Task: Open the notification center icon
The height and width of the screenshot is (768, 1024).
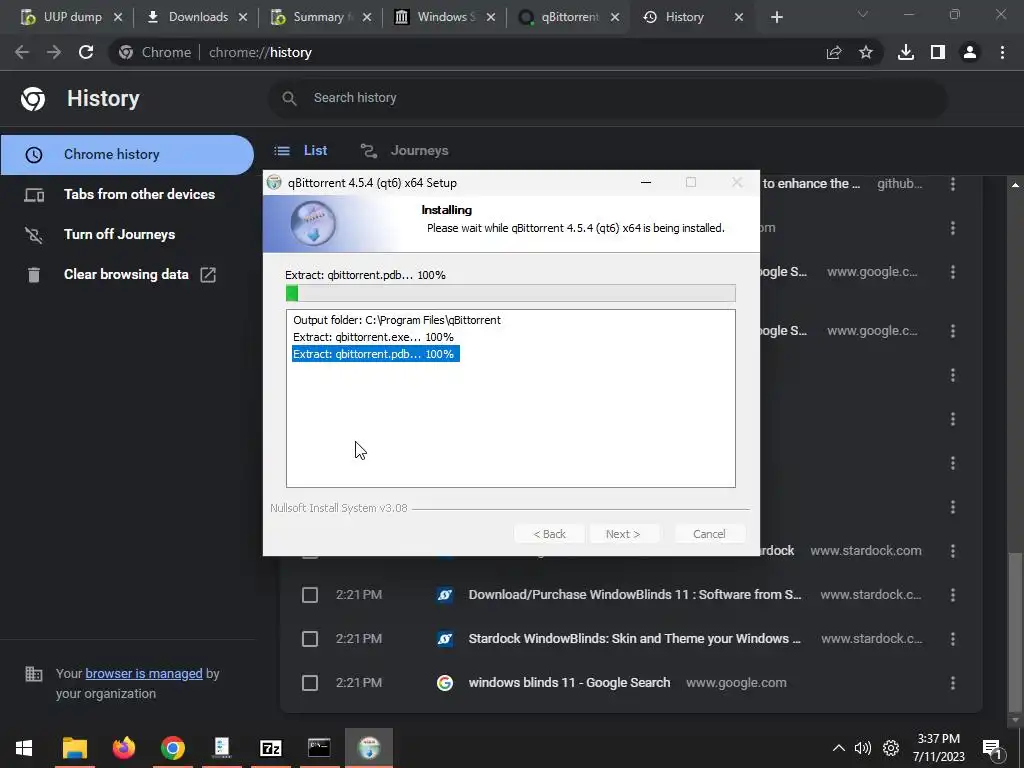Action: (x=992, y=749)
